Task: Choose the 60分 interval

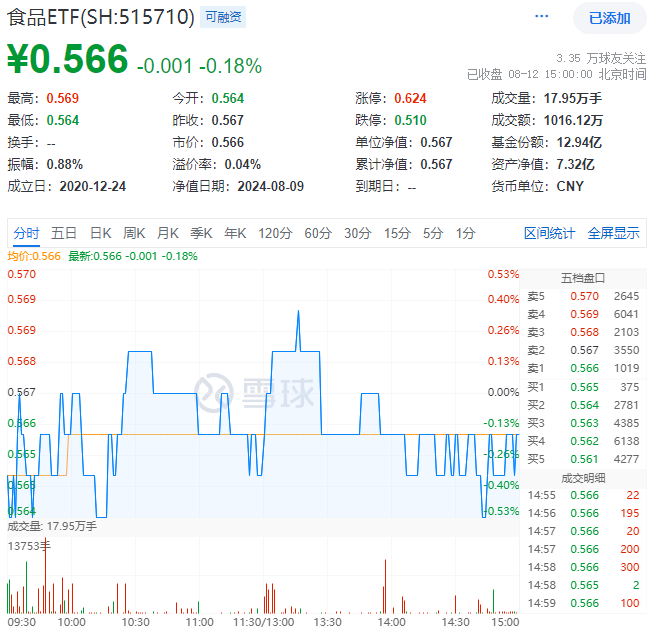Action: (317, 233)
